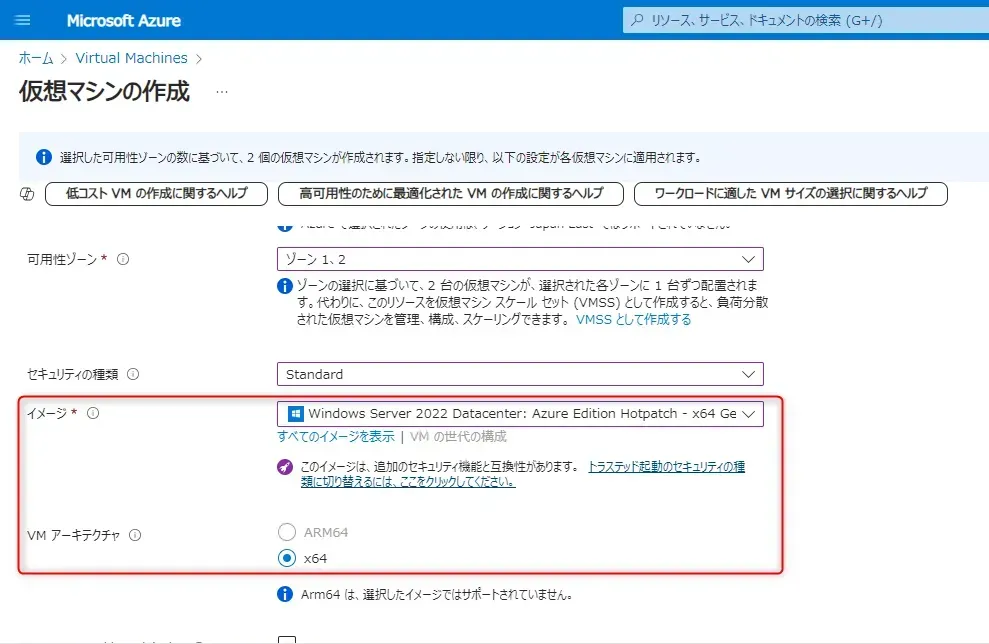Click the Copilot icon beside help buttons
Viewport: 989px width, 644px height.
click(28, 194)
